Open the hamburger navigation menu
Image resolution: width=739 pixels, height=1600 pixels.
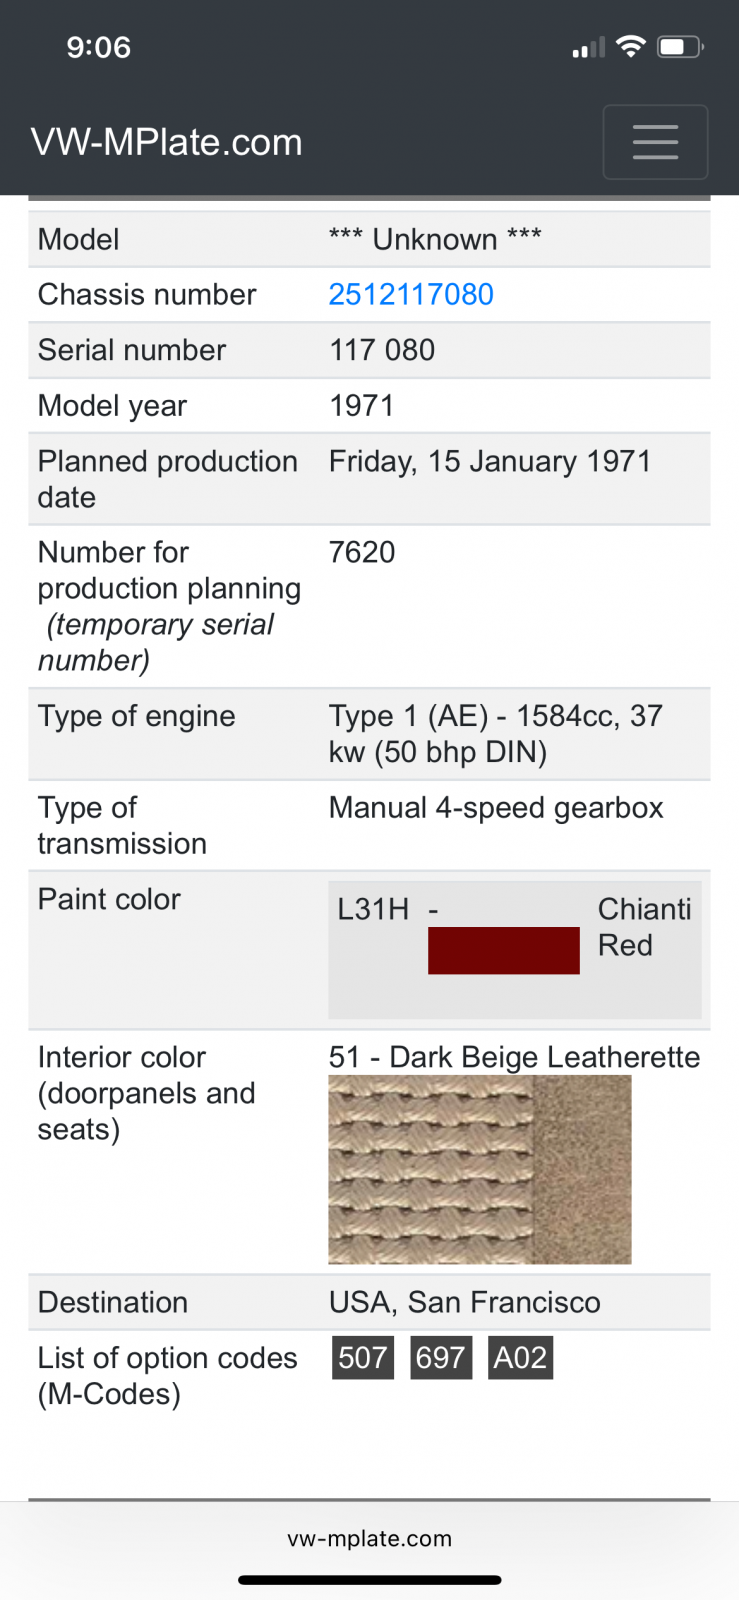coord(655,142)
